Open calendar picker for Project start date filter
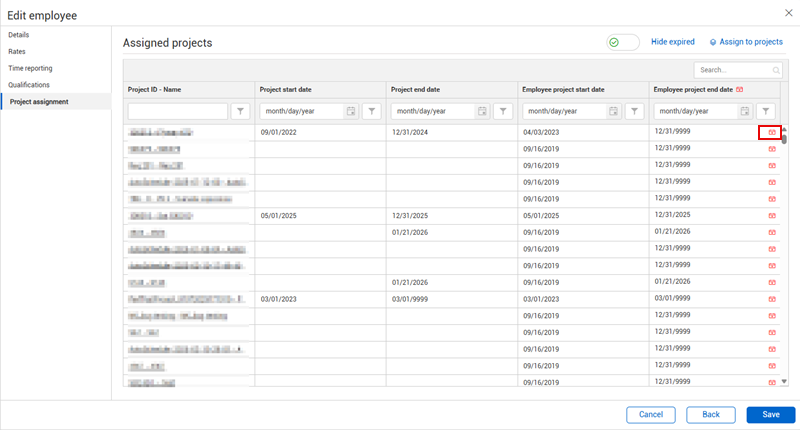The image size is (800, 430). [351, 111]
